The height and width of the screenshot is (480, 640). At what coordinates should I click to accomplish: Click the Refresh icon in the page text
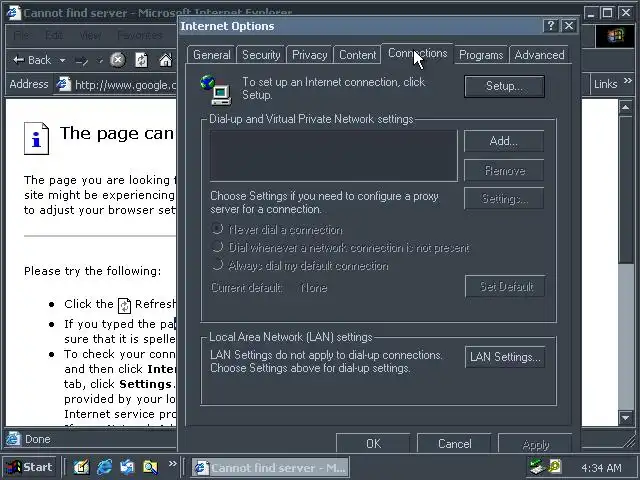click(x=124, y=305)
